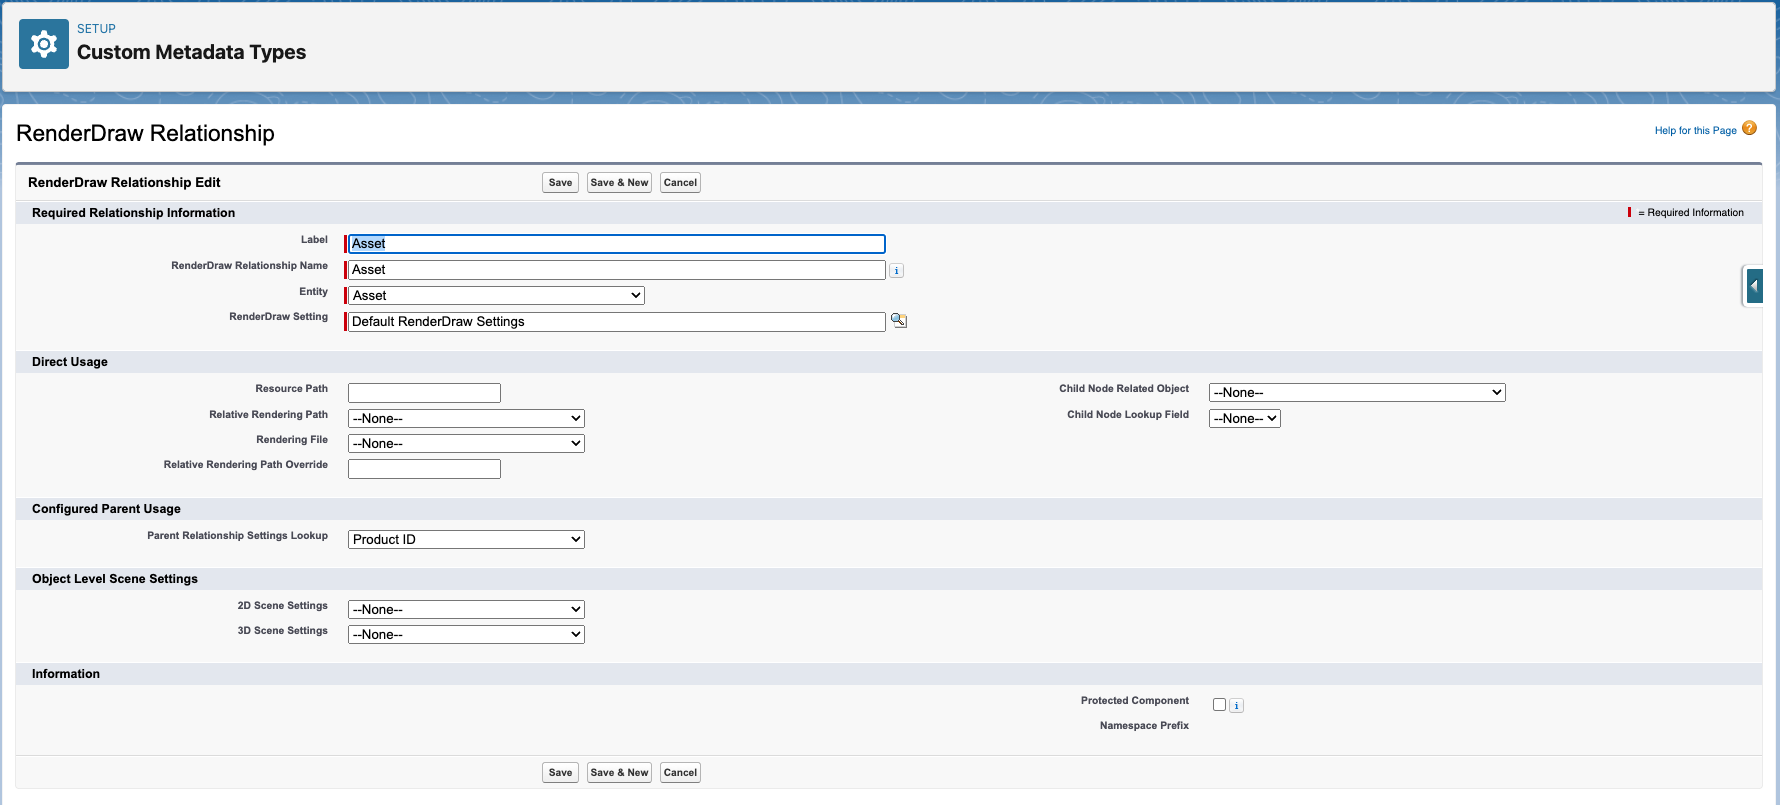Click info icon beside RenderDraw Relationship Name
Image resolution: width=1780 pixels, height=805 pixels.
pos(897,271)
